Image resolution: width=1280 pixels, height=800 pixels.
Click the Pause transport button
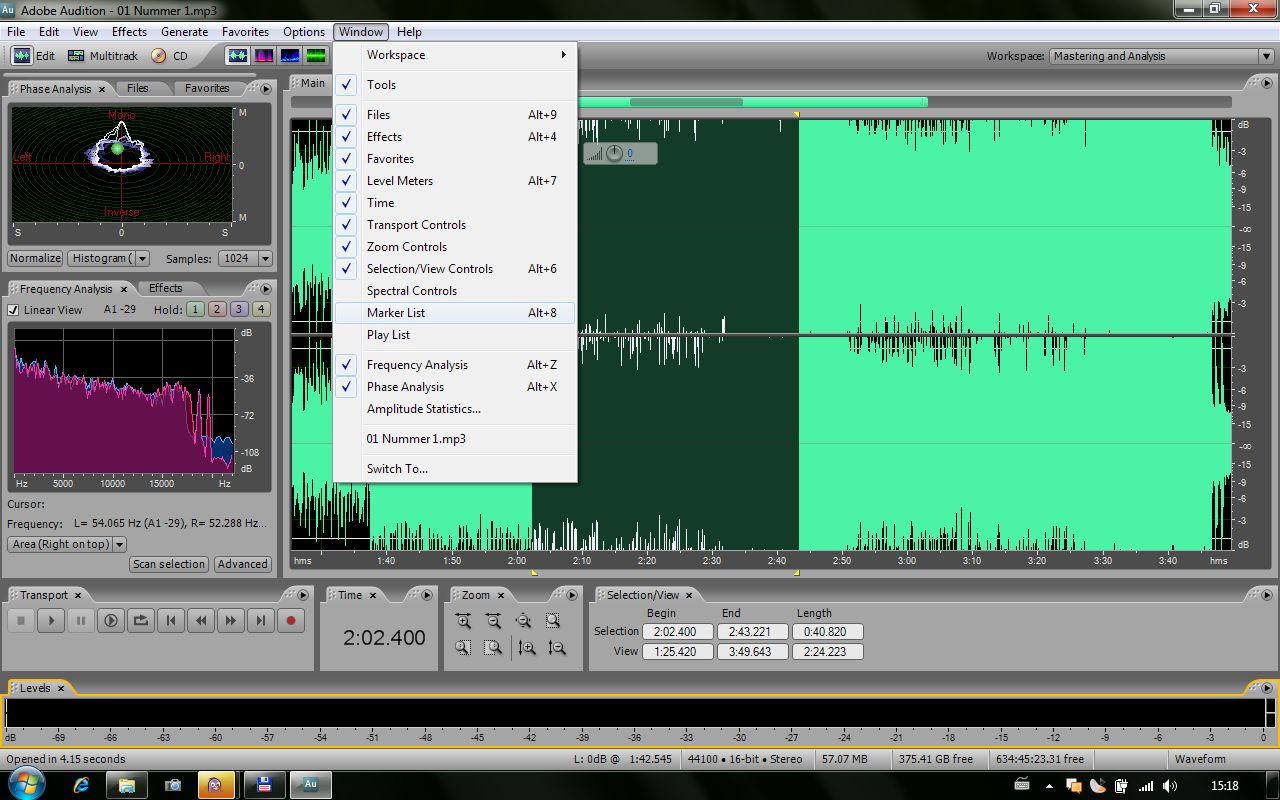(81, 621)
